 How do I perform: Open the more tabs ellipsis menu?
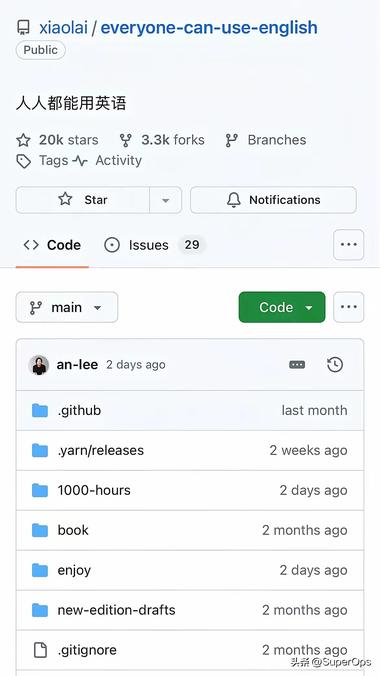click(x=349, y=245)
